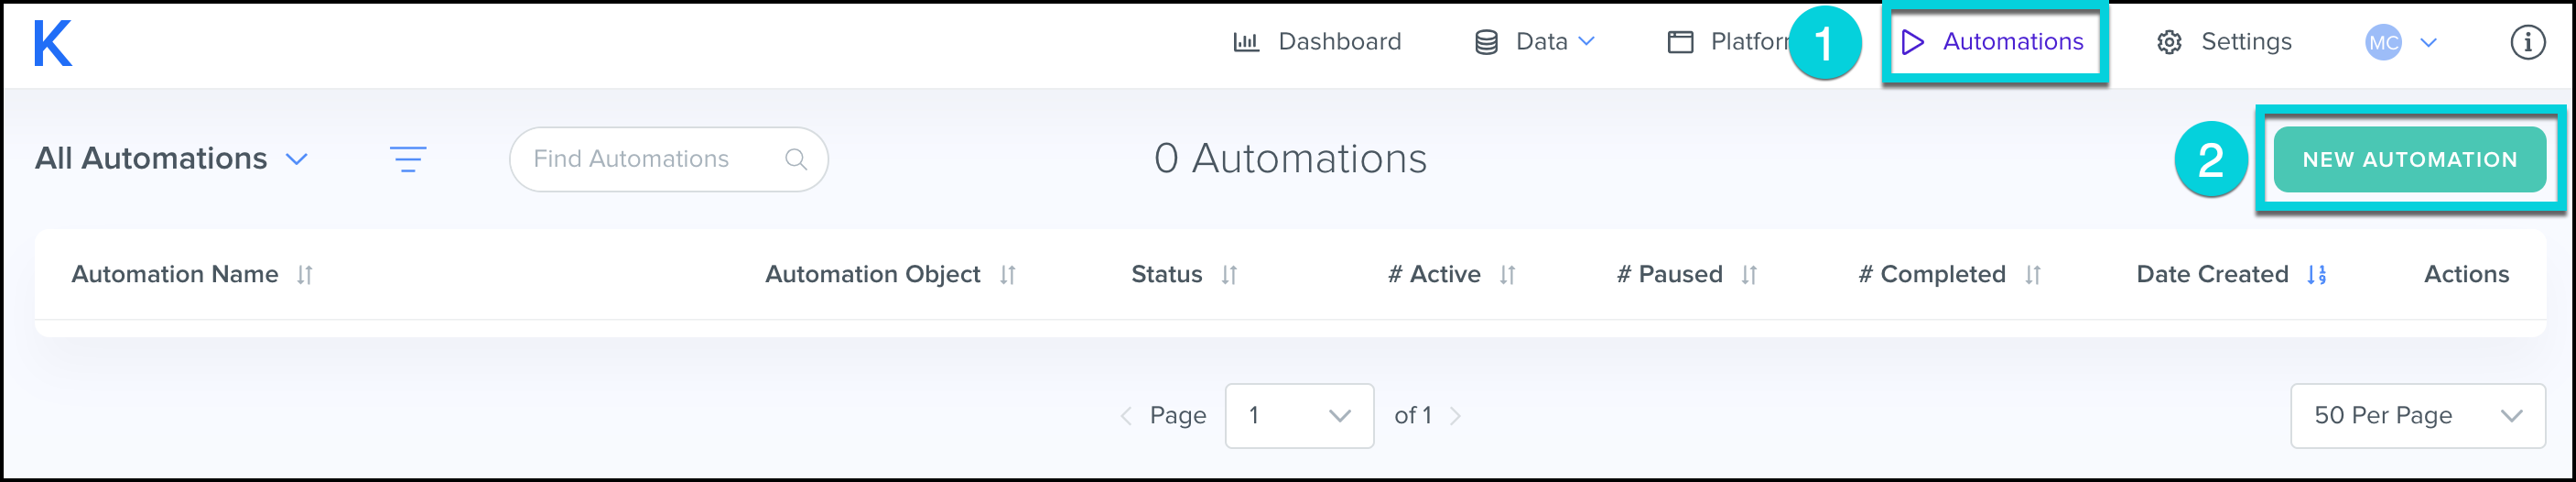Sort the # Active column
This screenshot has width=2576, height=482.
click(x=1507, y=275)
